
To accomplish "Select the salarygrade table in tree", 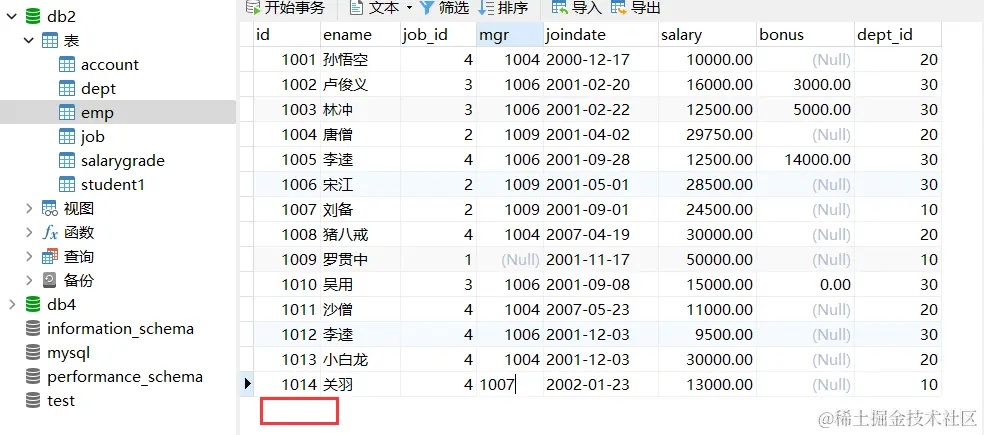I will click(122, 161).
